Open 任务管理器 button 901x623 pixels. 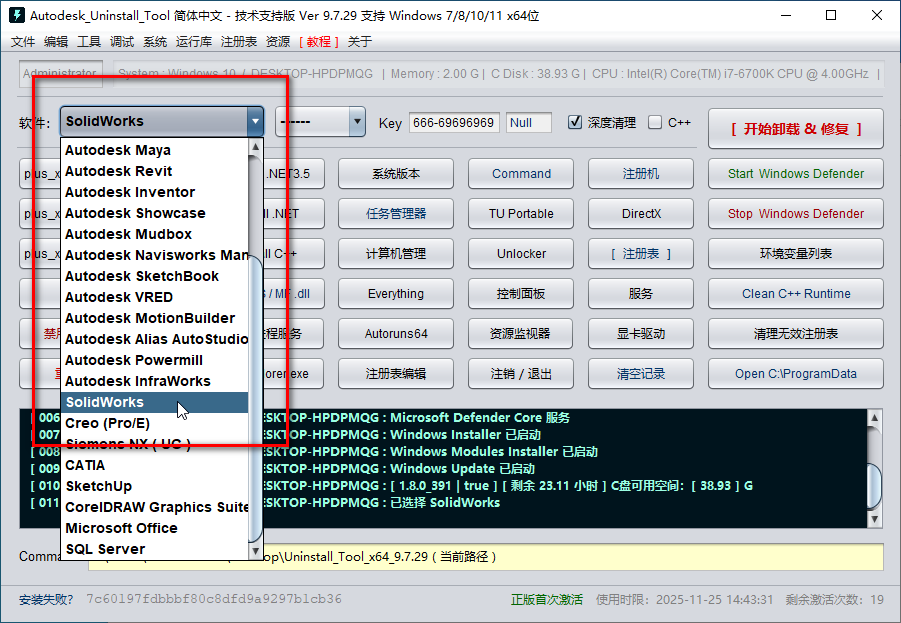tap(396, 214)
